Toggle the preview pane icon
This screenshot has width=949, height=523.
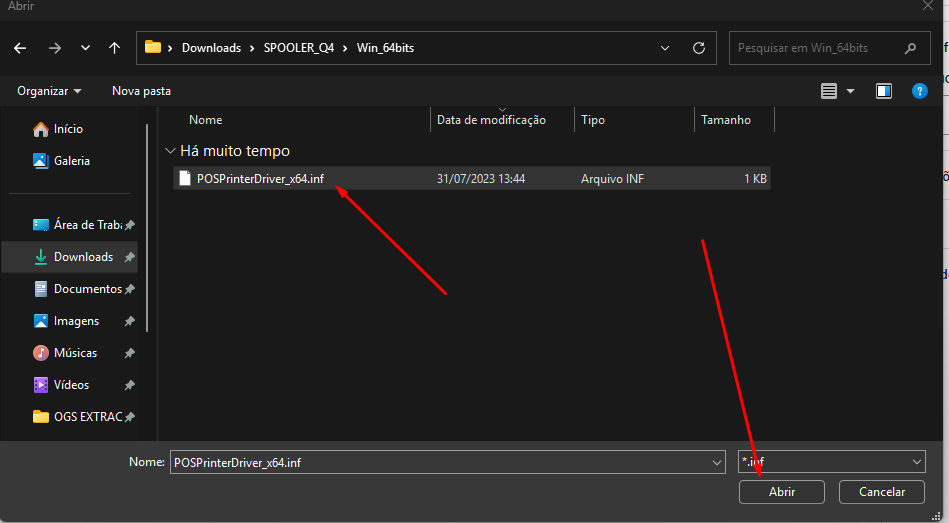884,91
